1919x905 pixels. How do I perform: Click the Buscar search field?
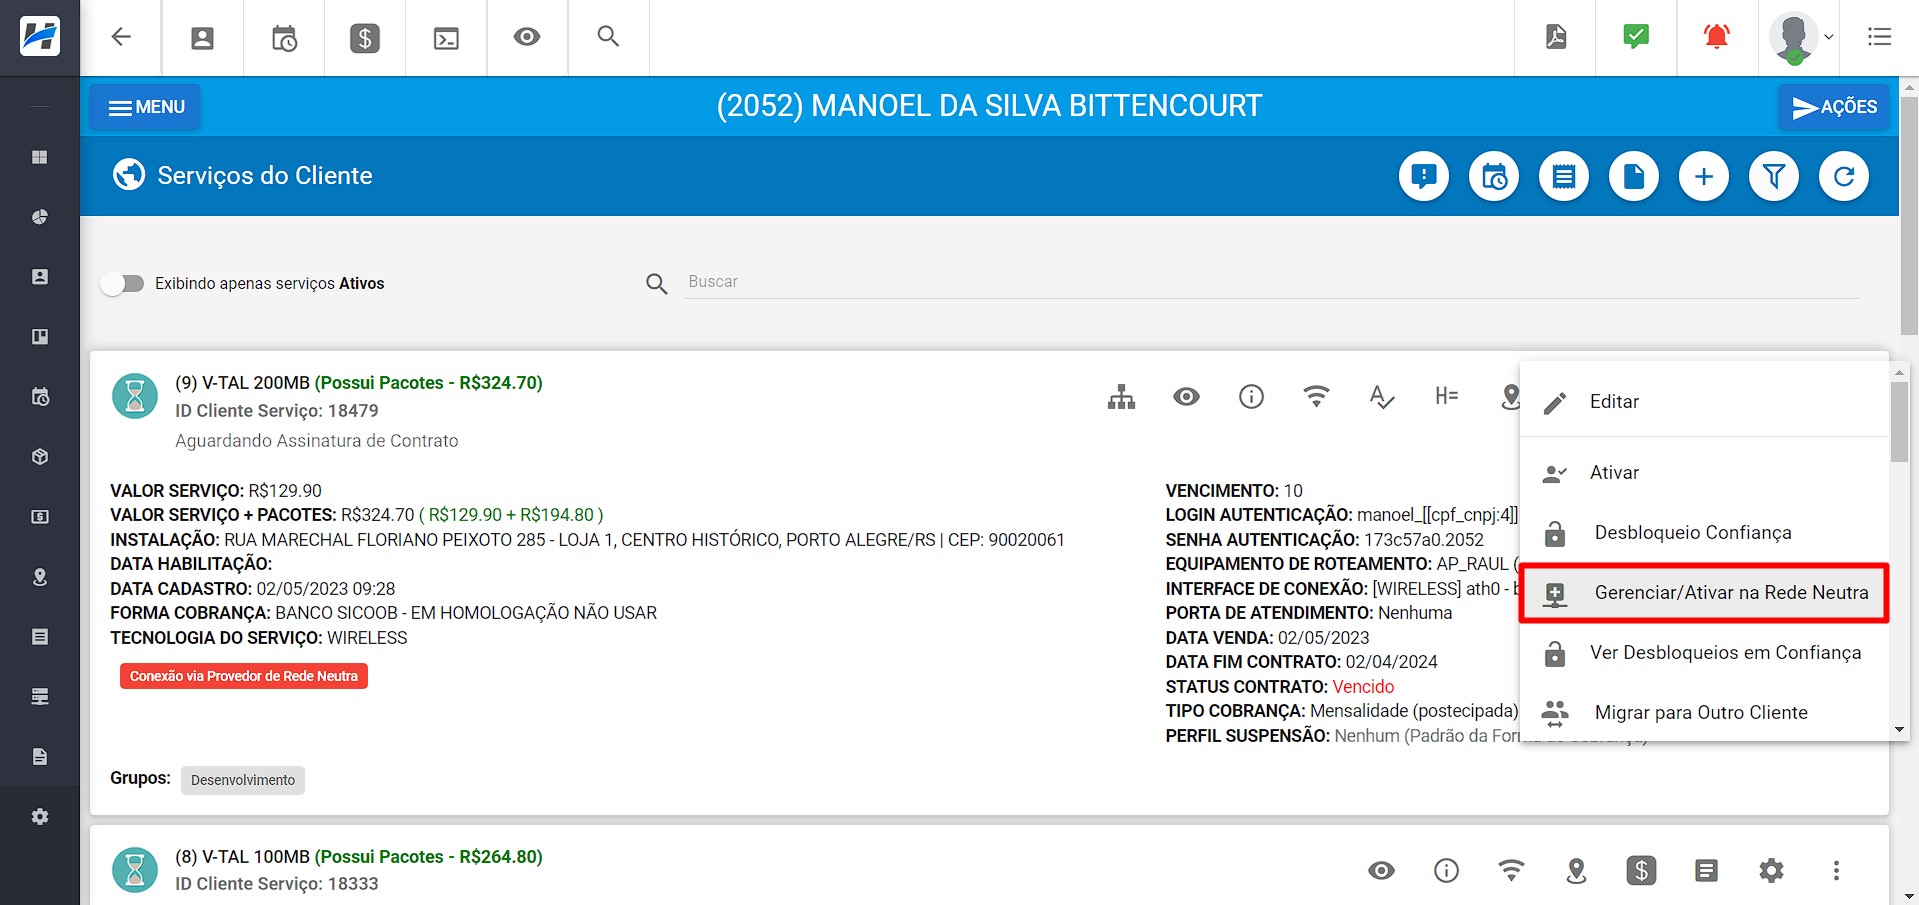tap(1271, 282)
